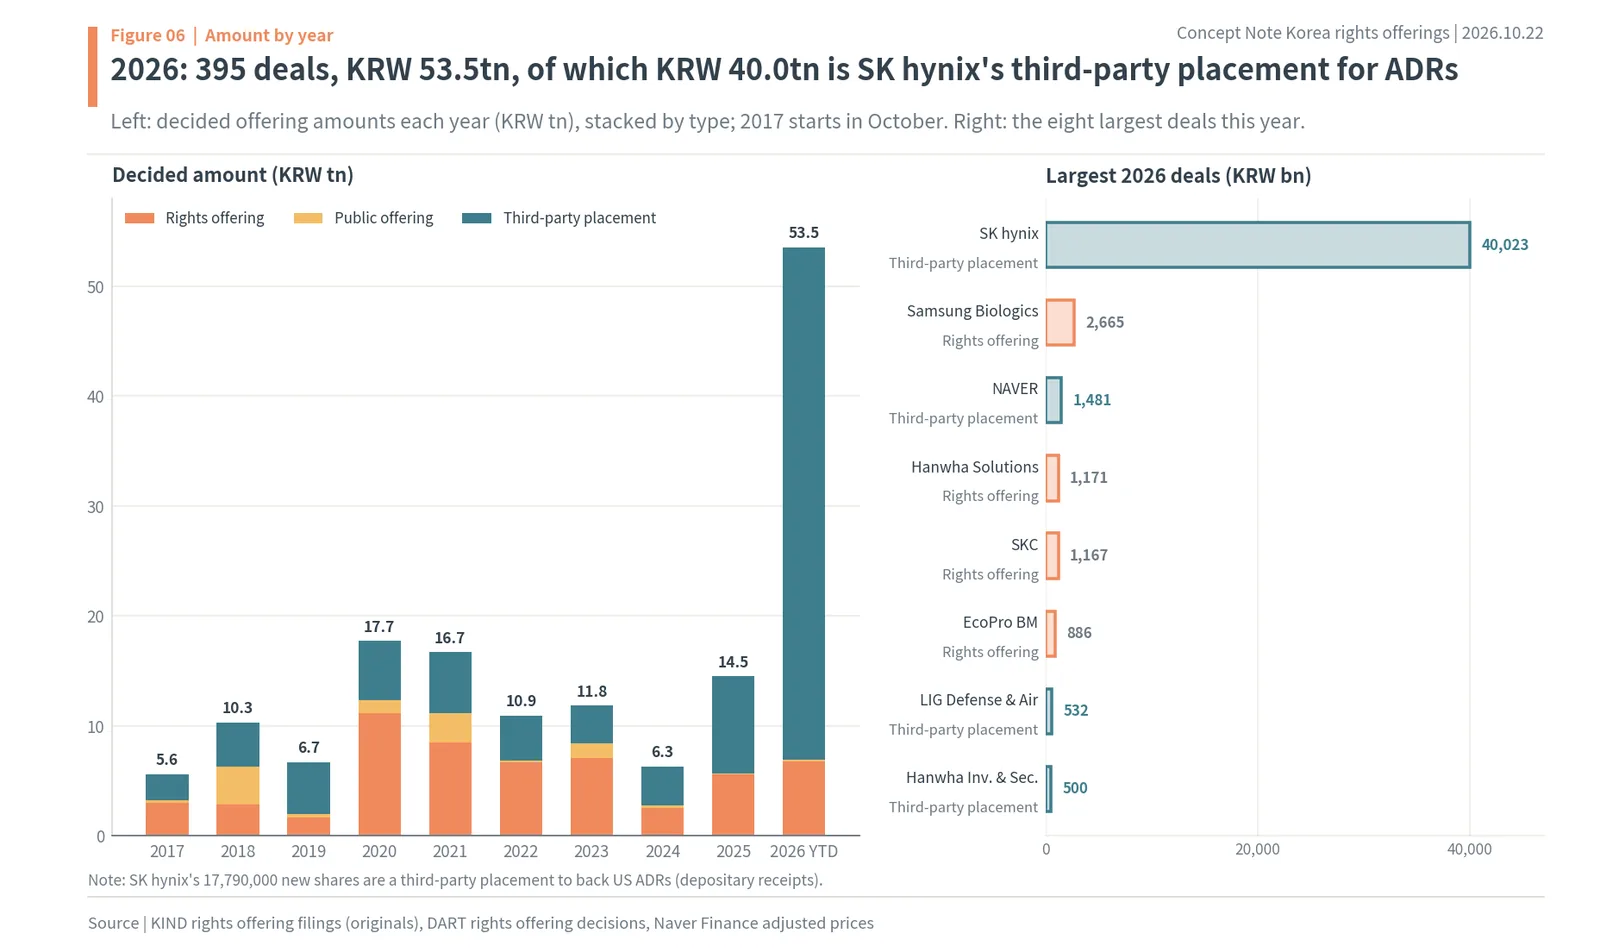Image resolution: width=1600 pixels, height=952 pixels.
Task: Click the Public offering yellow legend swatch
Action: pos(308,218)
